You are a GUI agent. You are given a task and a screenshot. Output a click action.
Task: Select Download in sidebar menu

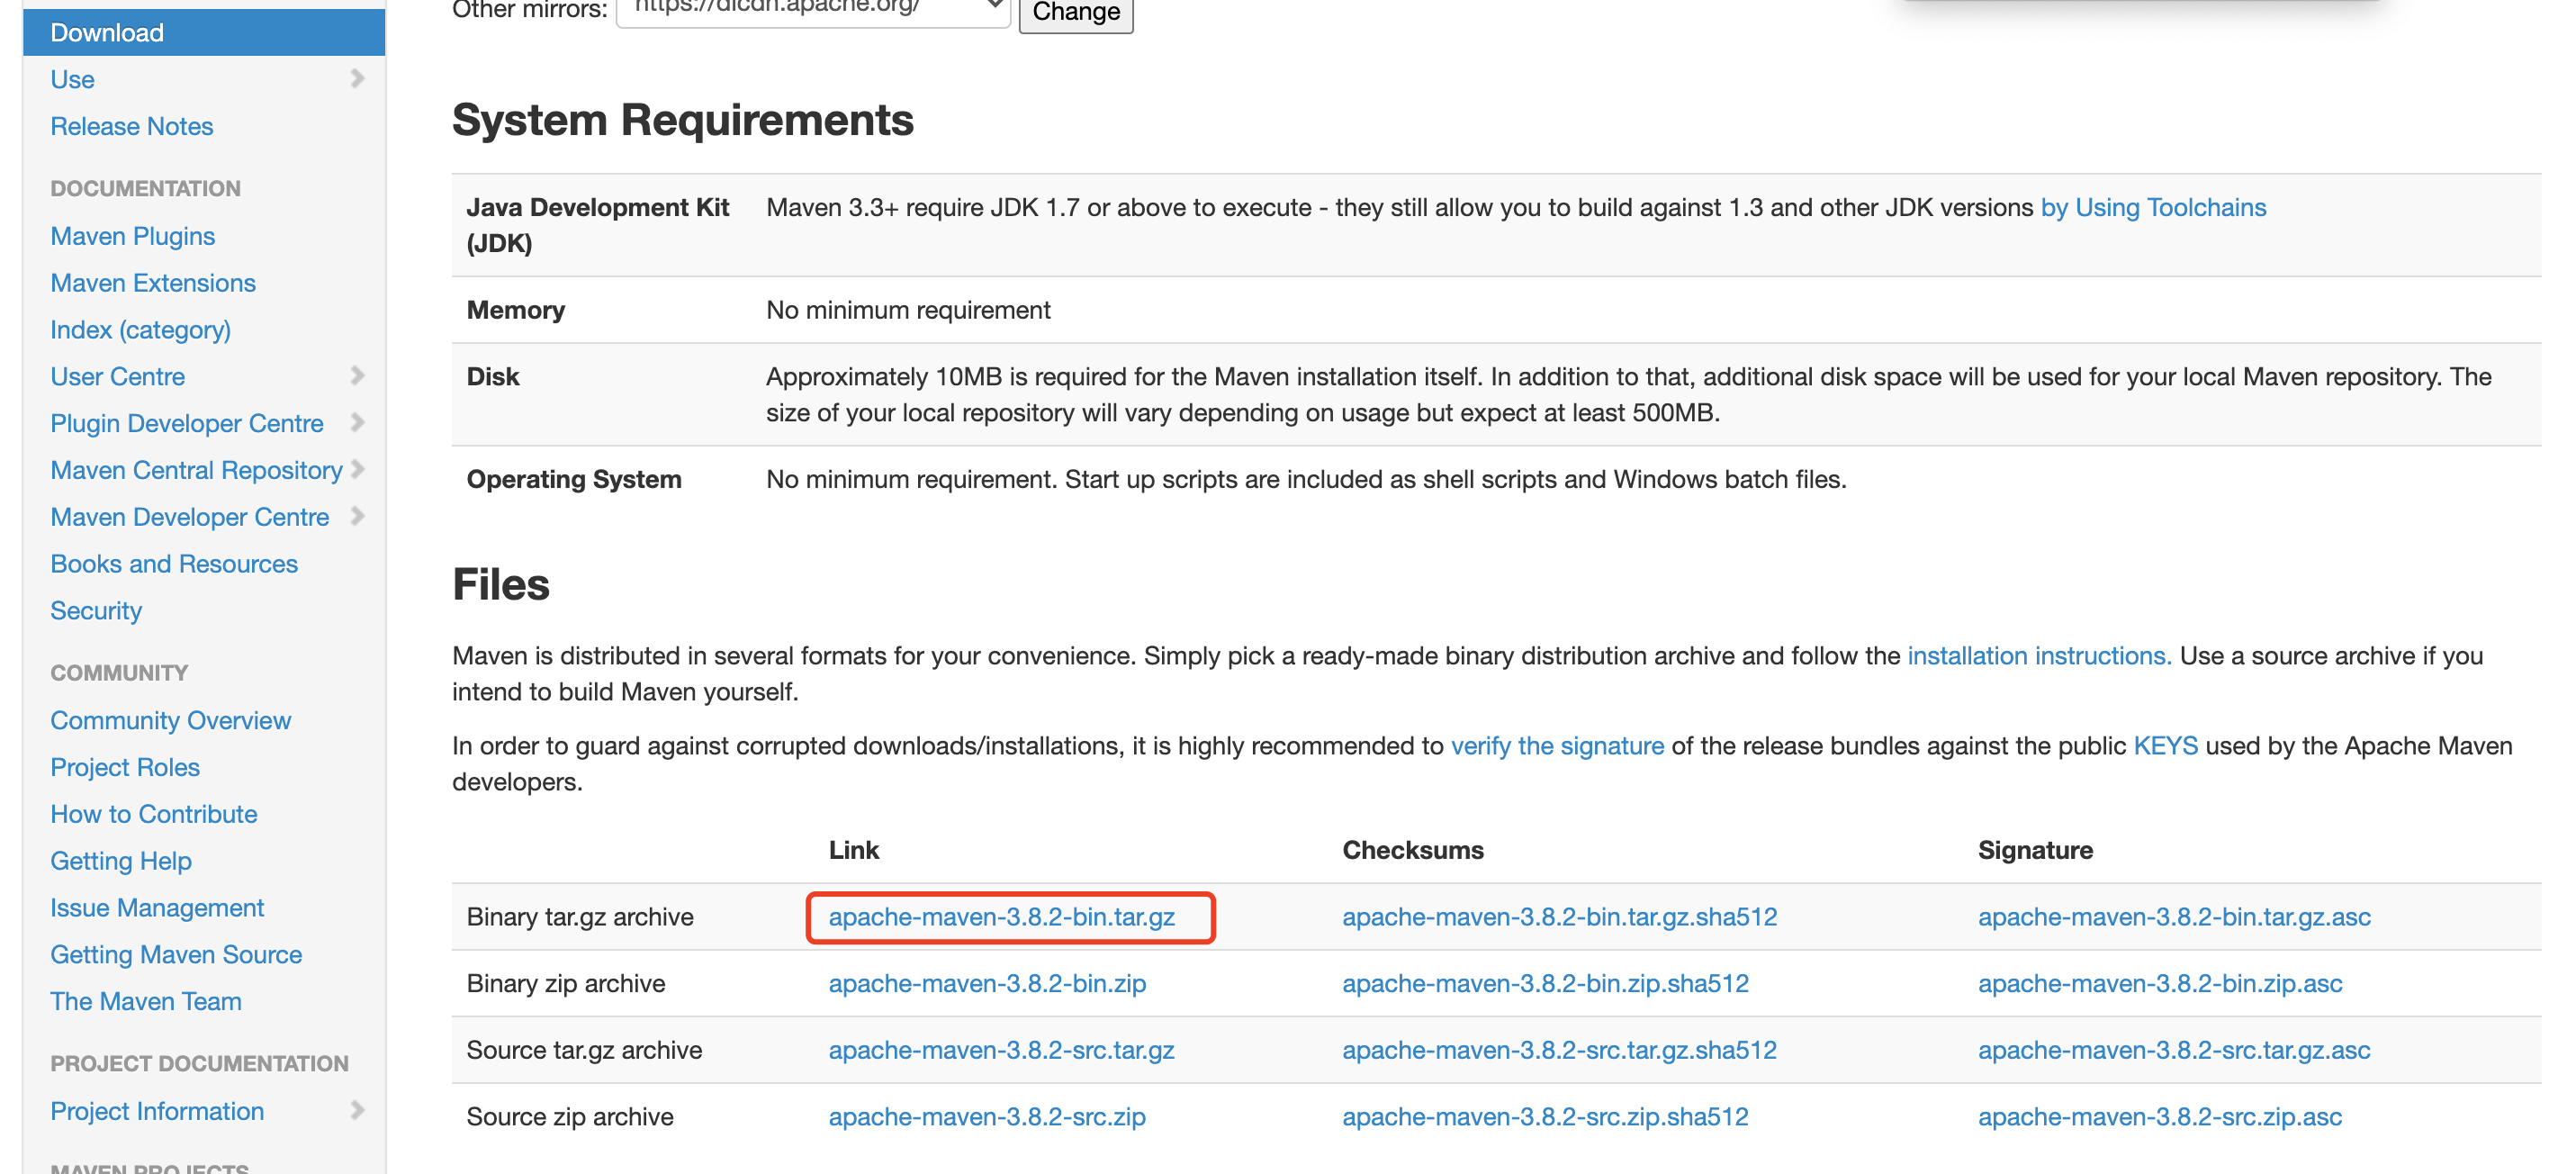click(107, 33)
